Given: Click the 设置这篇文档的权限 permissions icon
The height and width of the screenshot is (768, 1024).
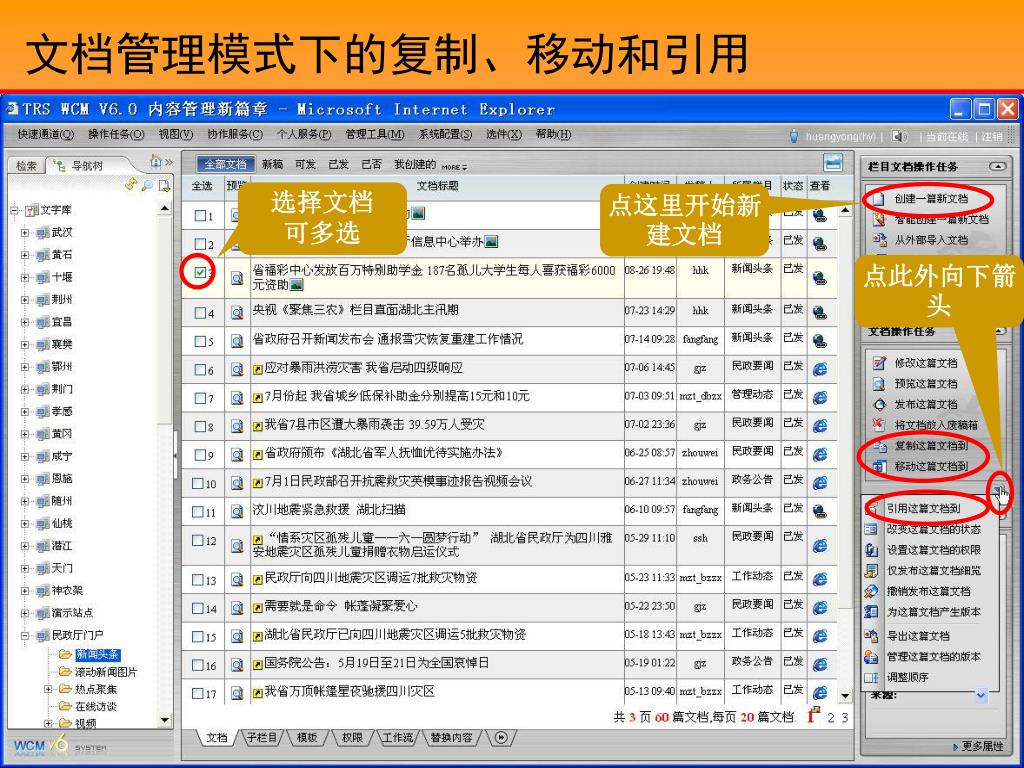Looking at the screenshot, I should pyautogui.click(x=871, y=550).
